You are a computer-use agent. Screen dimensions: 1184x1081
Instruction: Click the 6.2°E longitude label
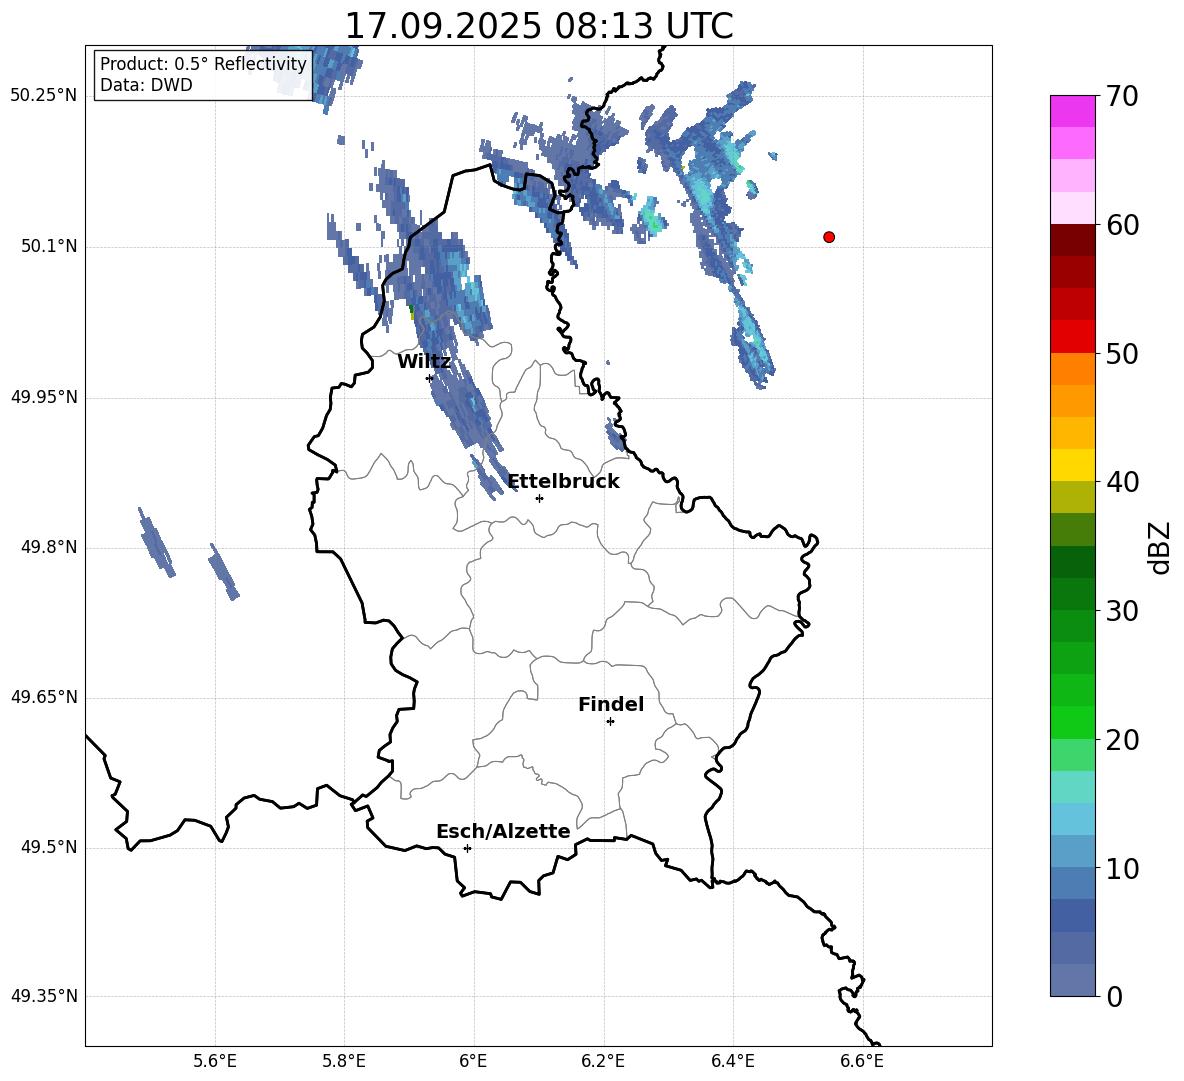click(x=603, y=1061)
